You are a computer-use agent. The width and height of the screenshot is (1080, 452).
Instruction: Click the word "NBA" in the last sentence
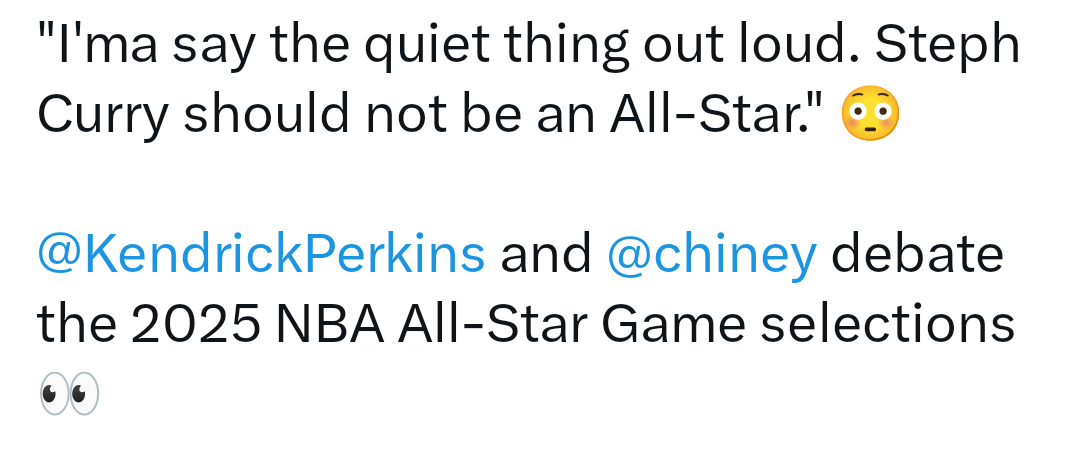tap(330, 324)
